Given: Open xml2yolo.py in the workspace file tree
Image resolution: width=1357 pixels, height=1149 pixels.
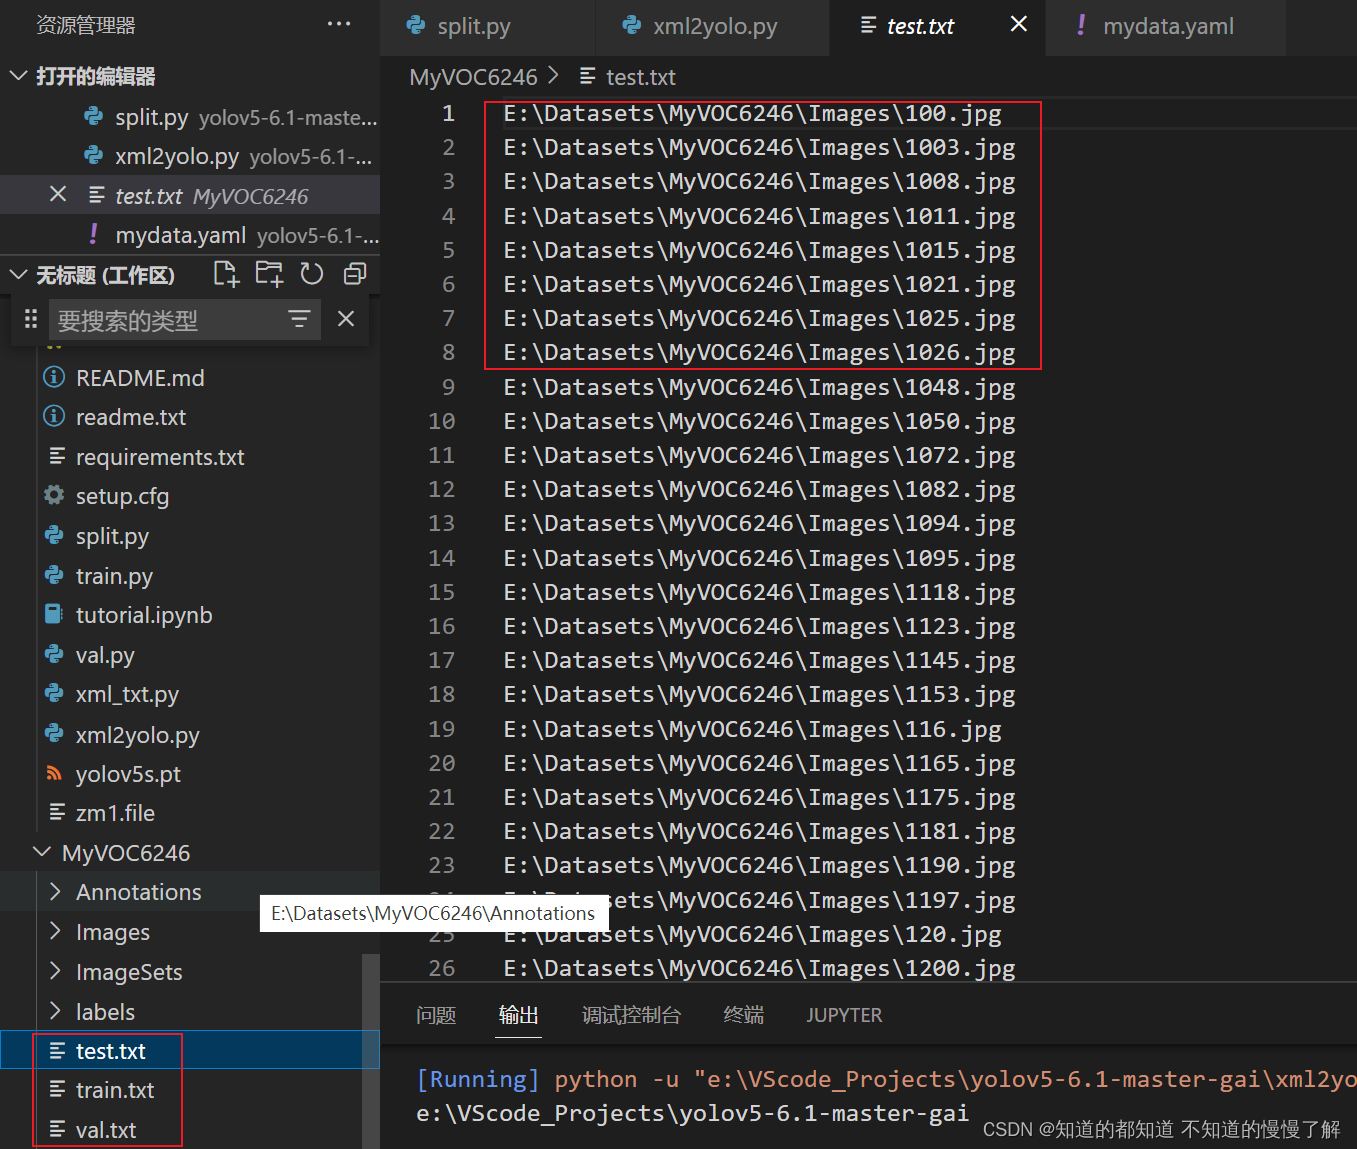Looking at the screenshot, I should tap(137, 734).
